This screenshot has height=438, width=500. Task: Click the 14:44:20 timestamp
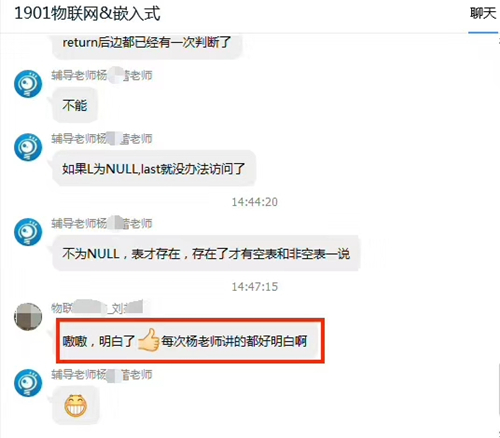[x=255, y=202]
